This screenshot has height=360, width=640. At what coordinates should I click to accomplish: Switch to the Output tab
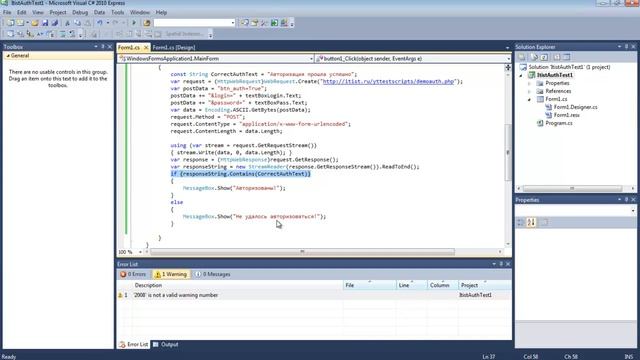pos(166,344)
